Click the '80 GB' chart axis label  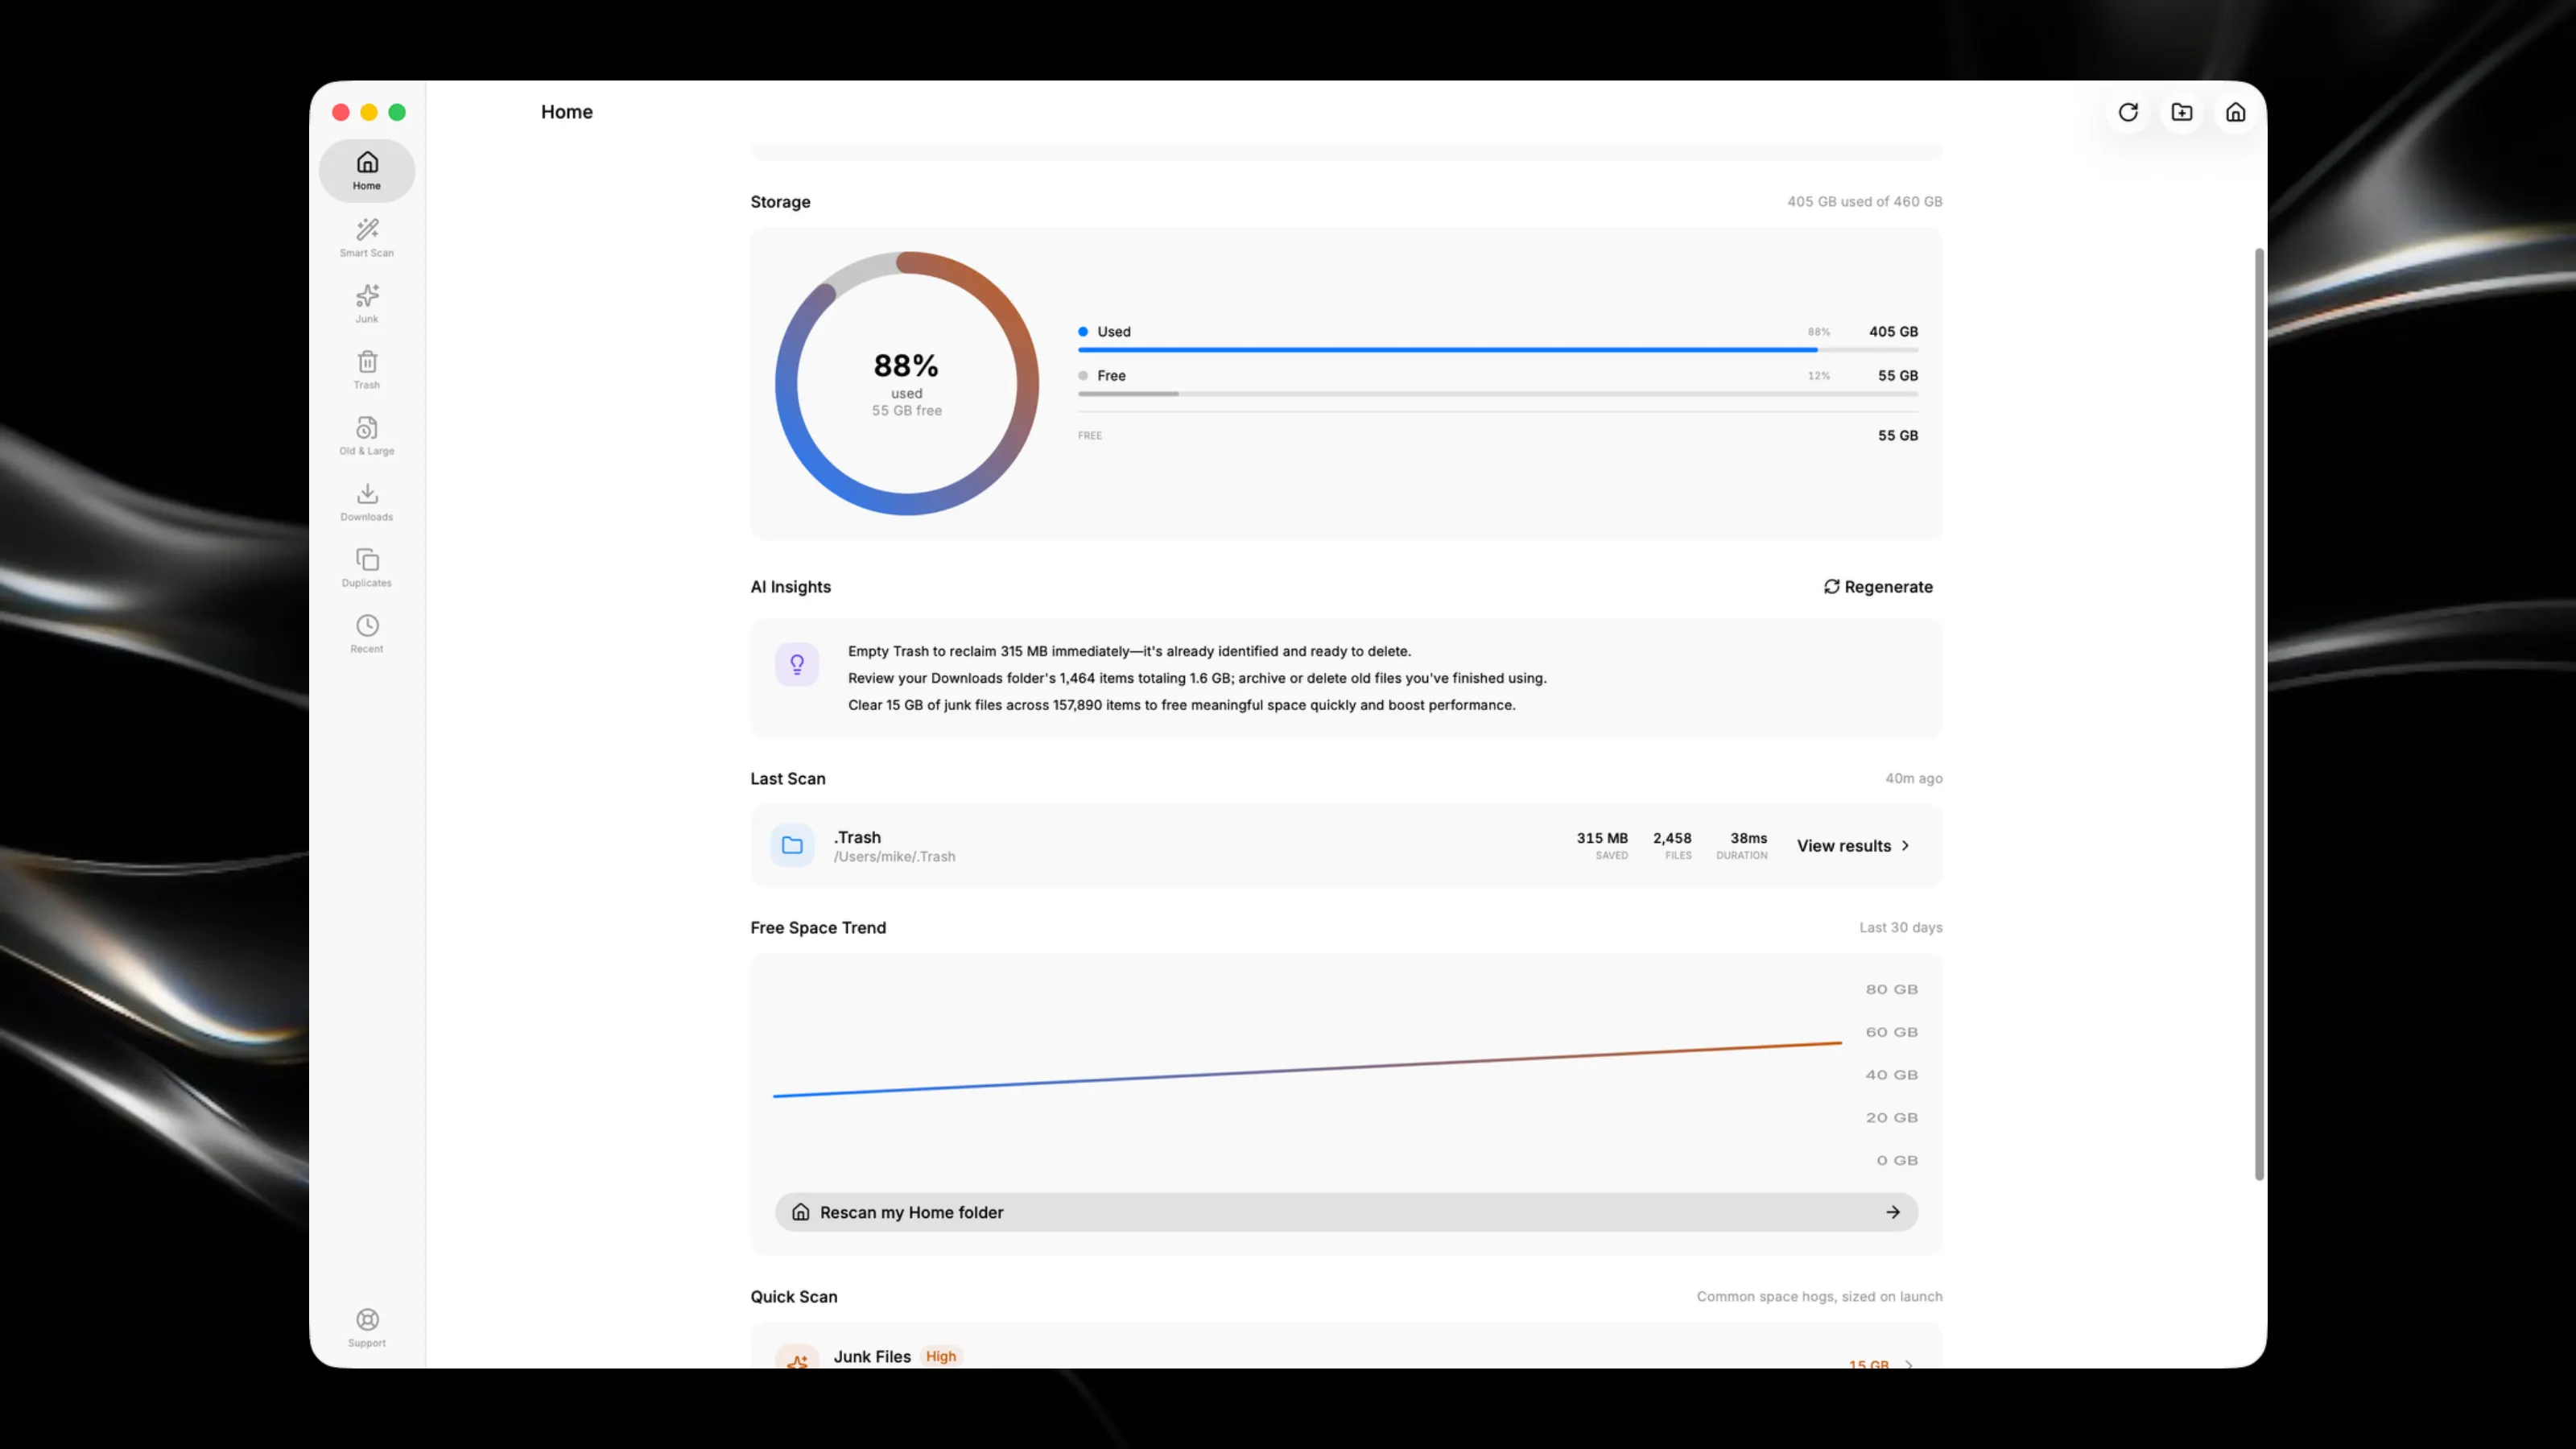tap(1891, 990)
